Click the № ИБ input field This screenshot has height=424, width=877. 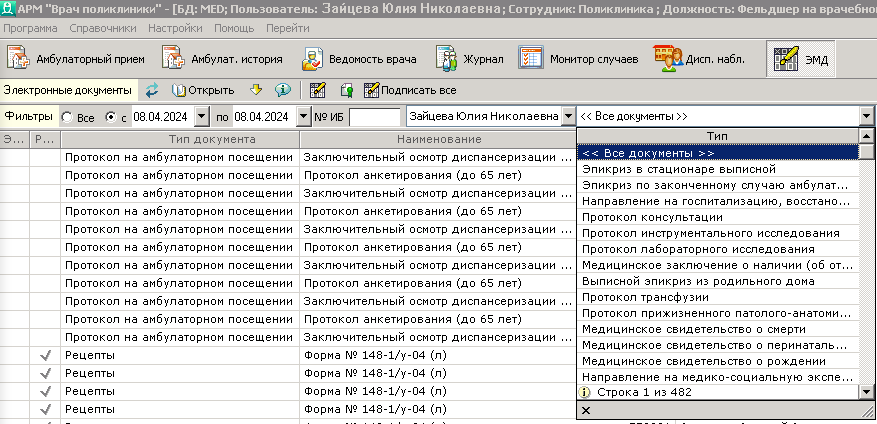click(x=374, y=117)
